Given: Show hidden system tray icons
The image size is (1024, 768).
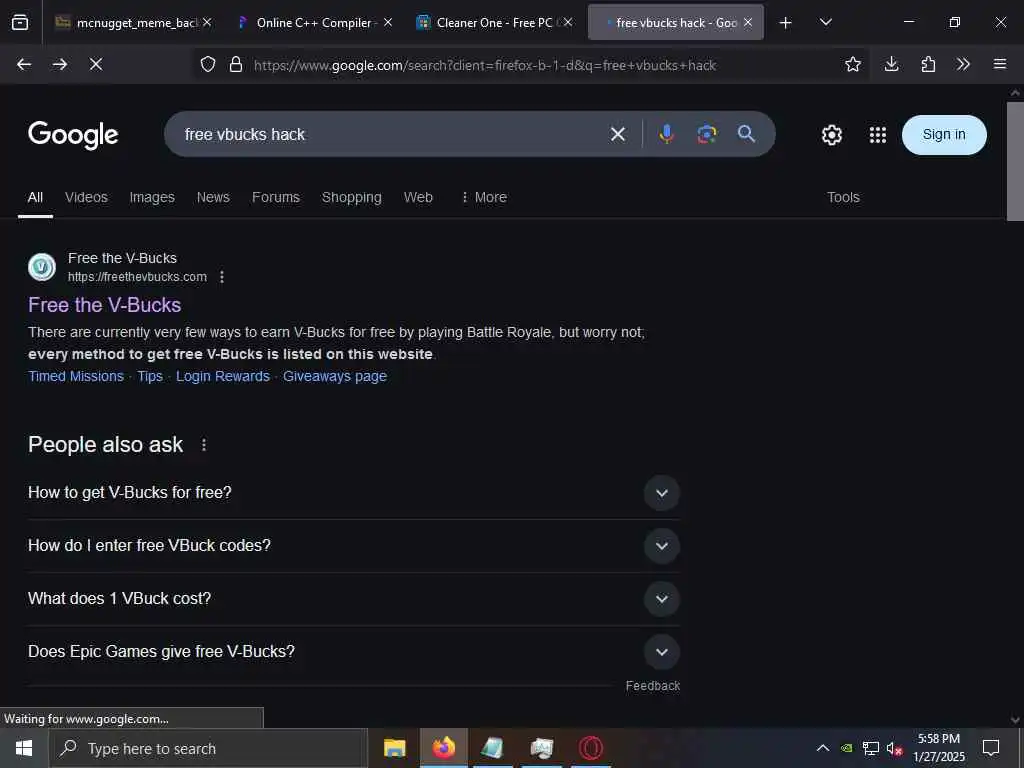Looking at the screenshot, I should click(823, 748).
